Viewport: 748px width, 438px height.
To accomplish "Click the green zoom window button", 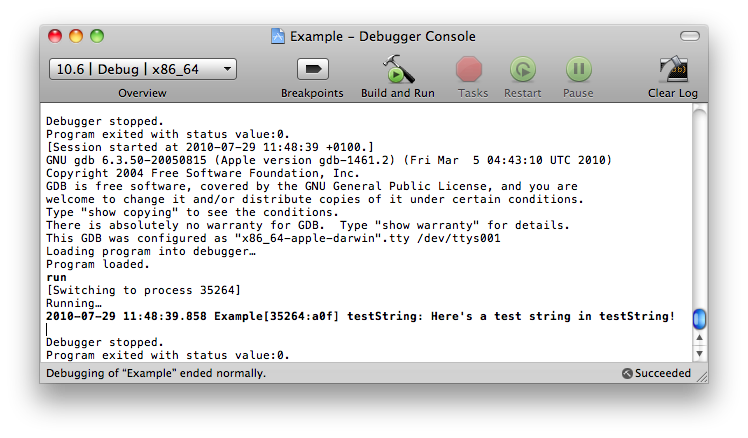I will [x=97, y=36].
